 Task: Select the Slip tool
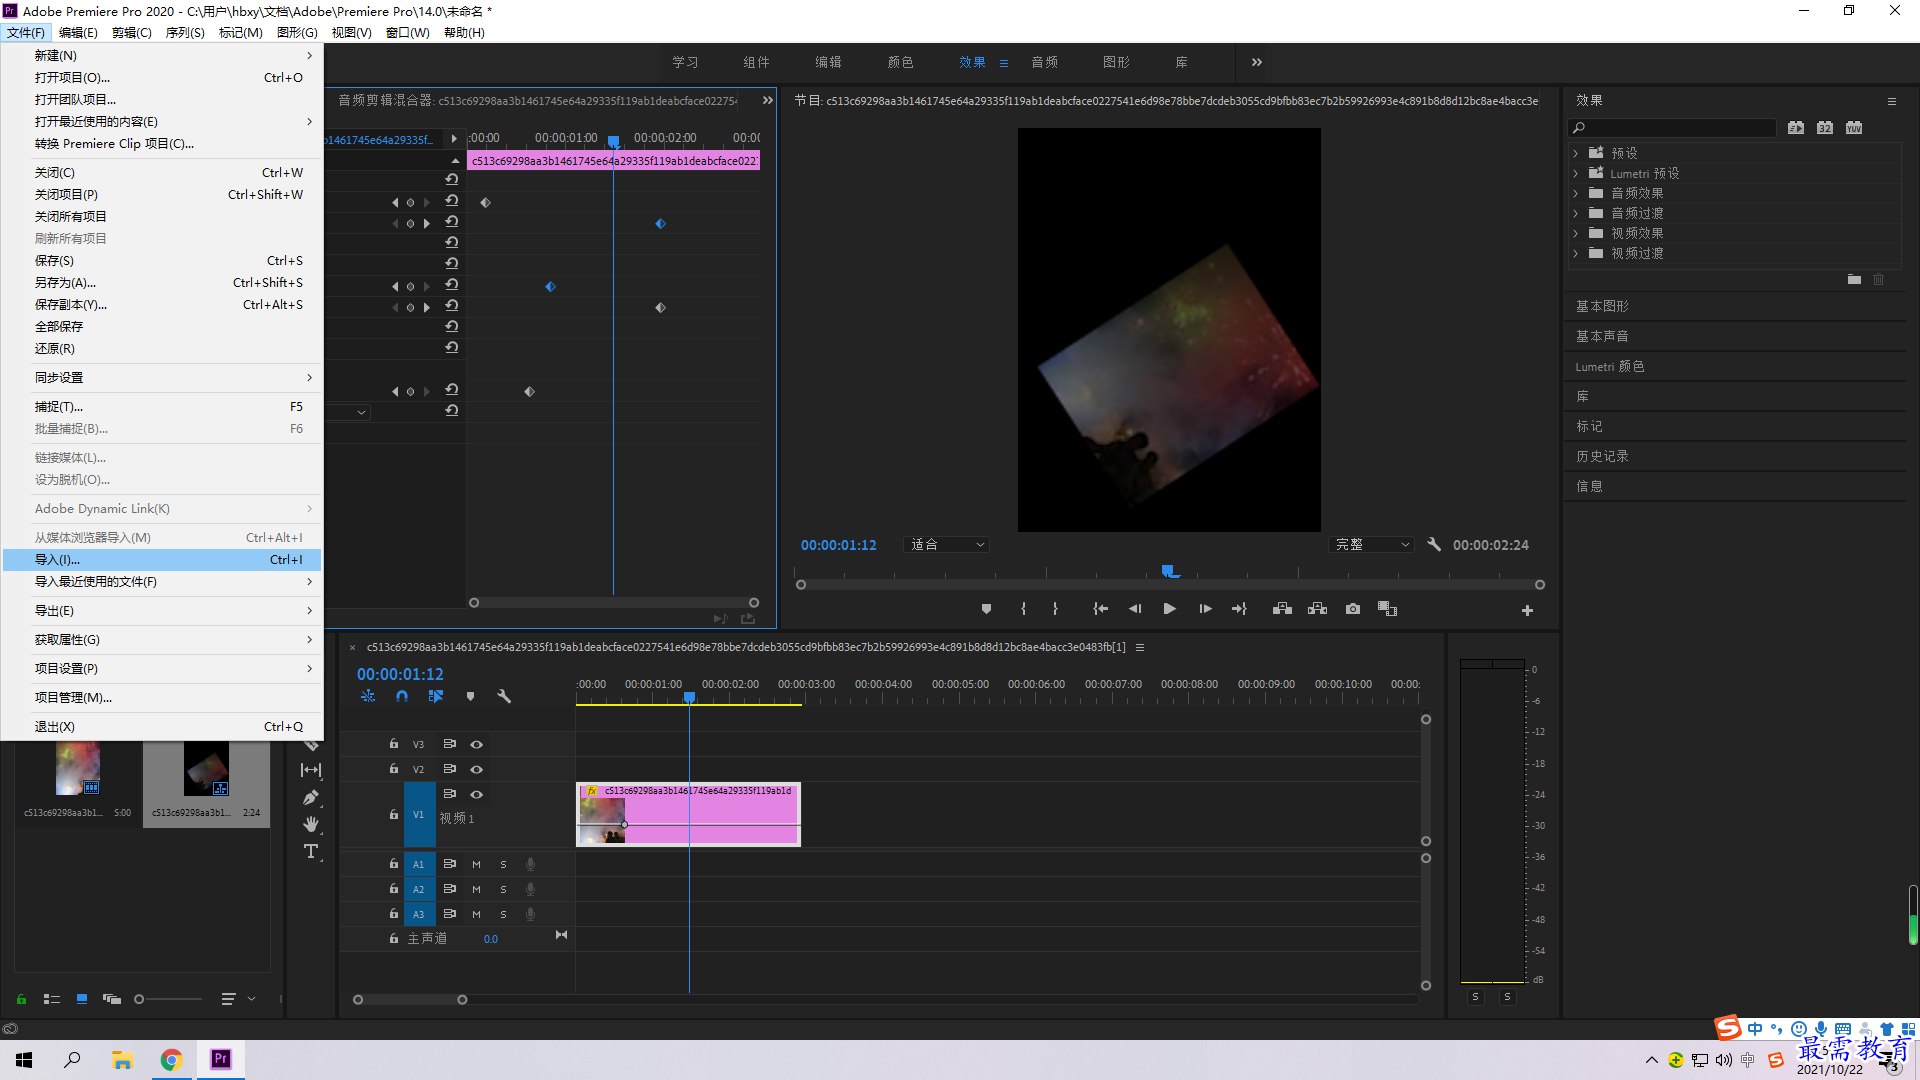311,770
